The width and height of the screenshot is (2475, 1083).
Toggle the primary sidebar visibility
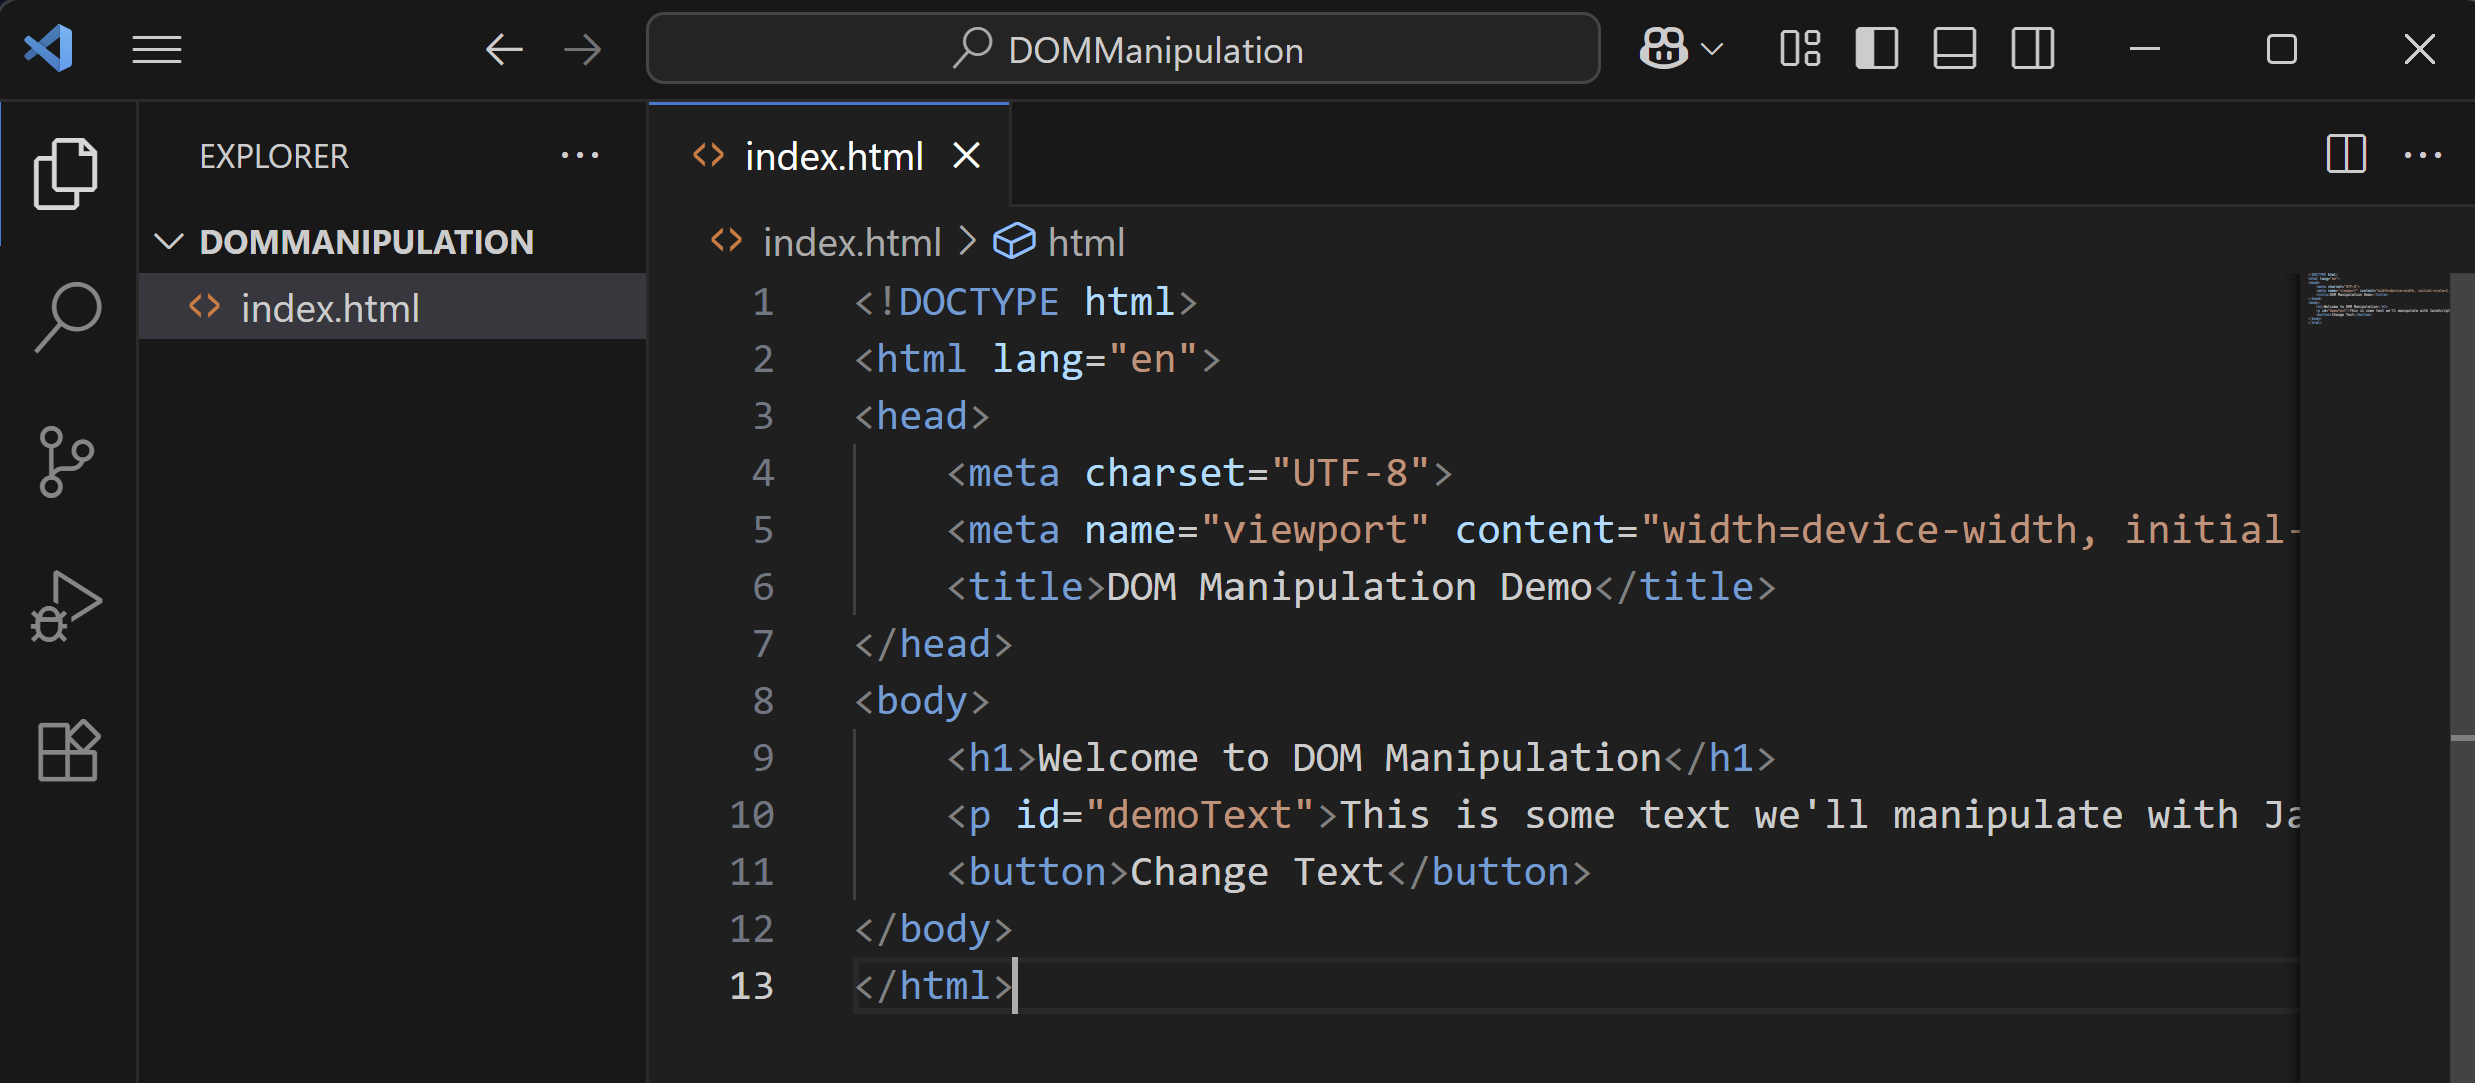[x=1876, y=47]
